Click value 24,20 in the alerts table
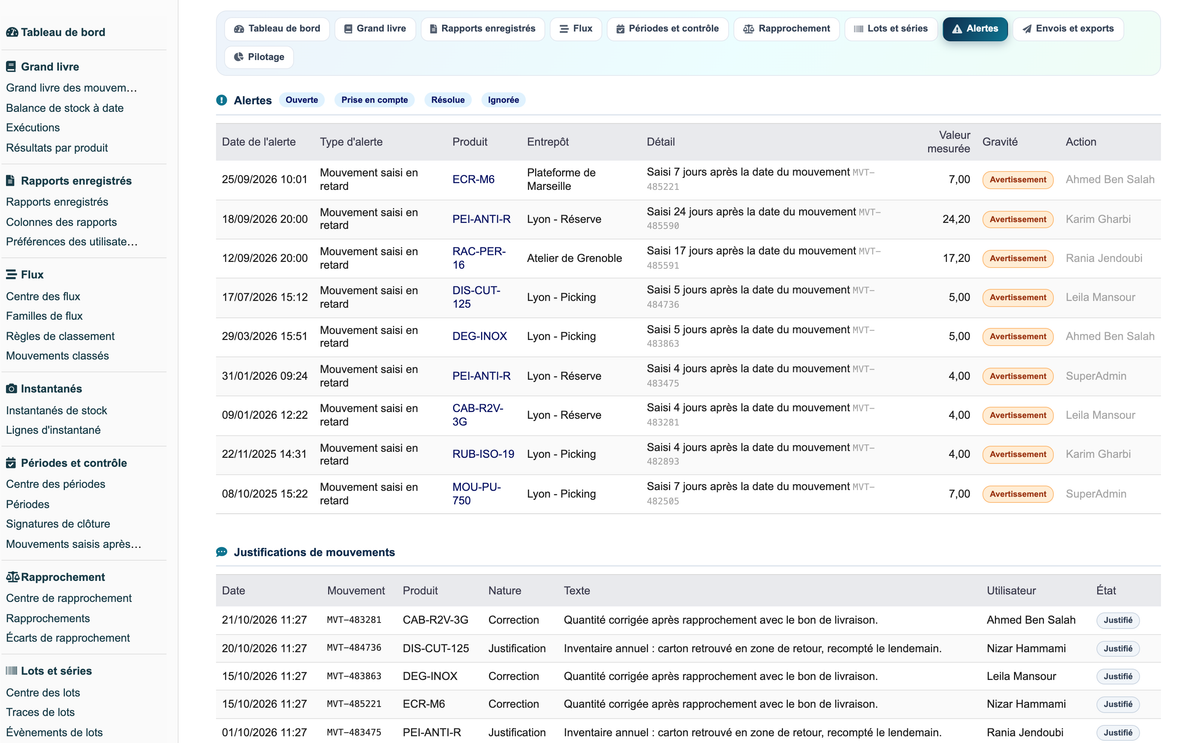This screenshot has width=1200, height=743. pos(956,219)
